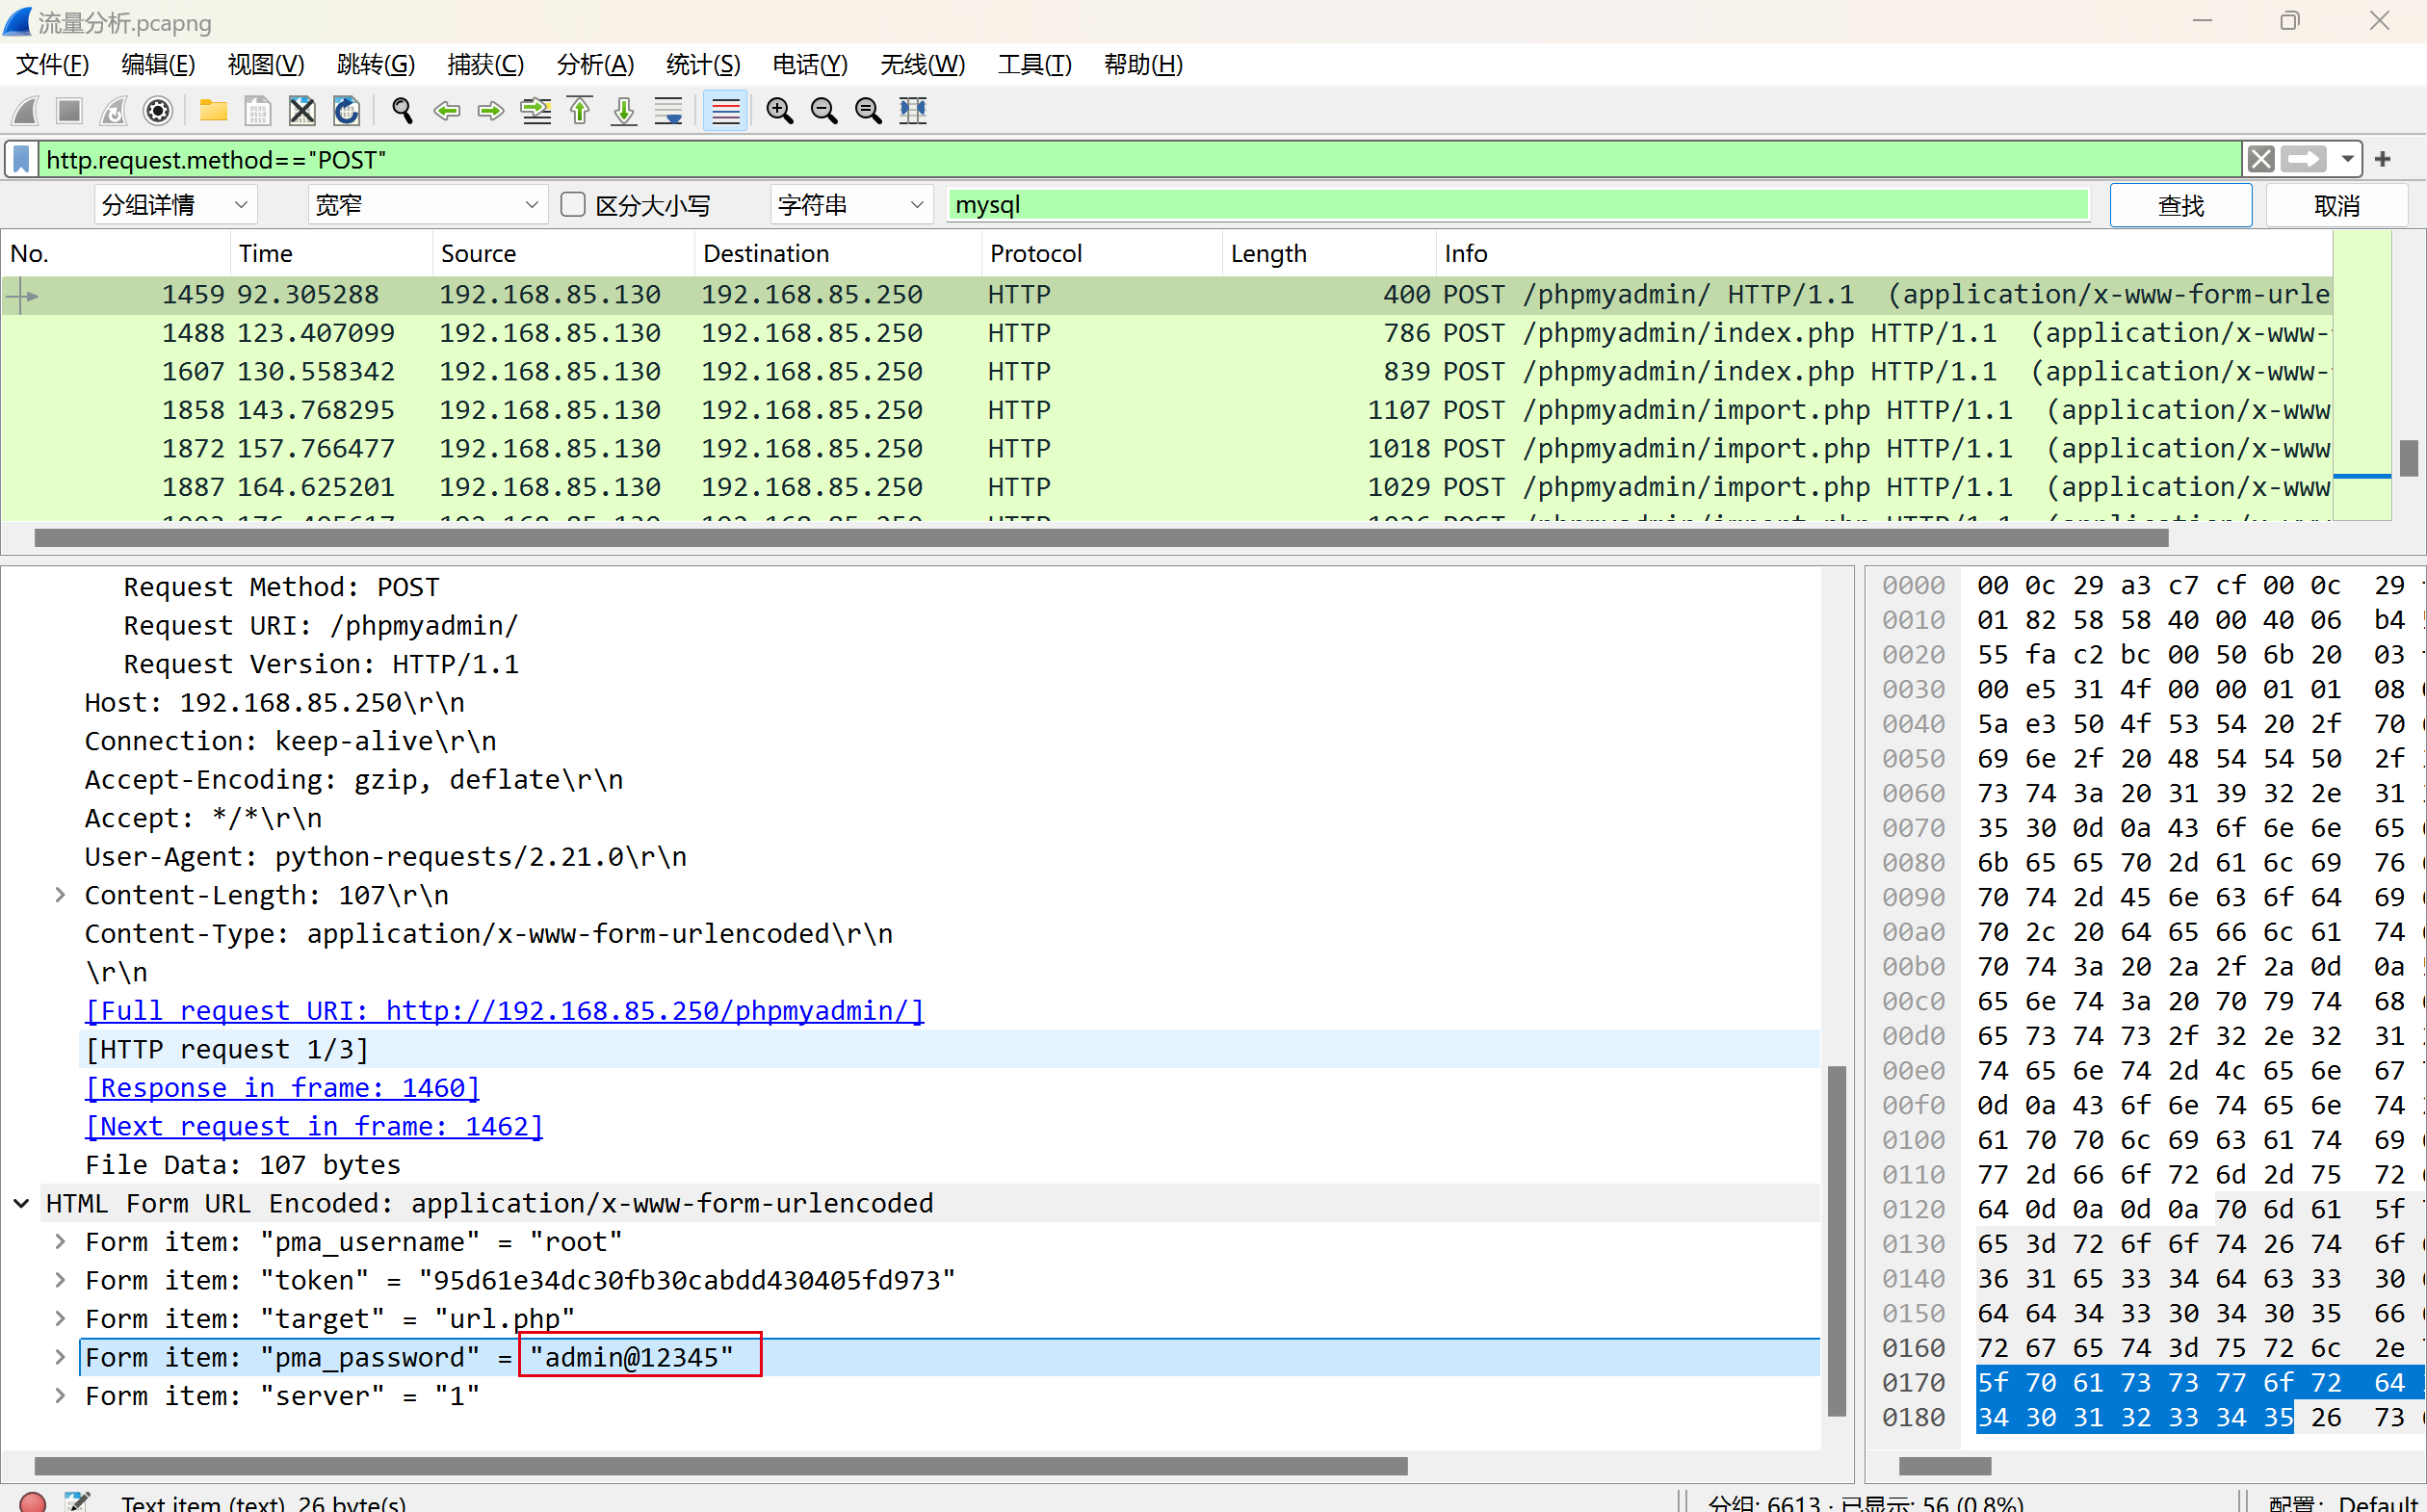2427x1512 pixels.
Task: Click the stop capture square icon
Action: pyautogui.click(x=69, y=110)
